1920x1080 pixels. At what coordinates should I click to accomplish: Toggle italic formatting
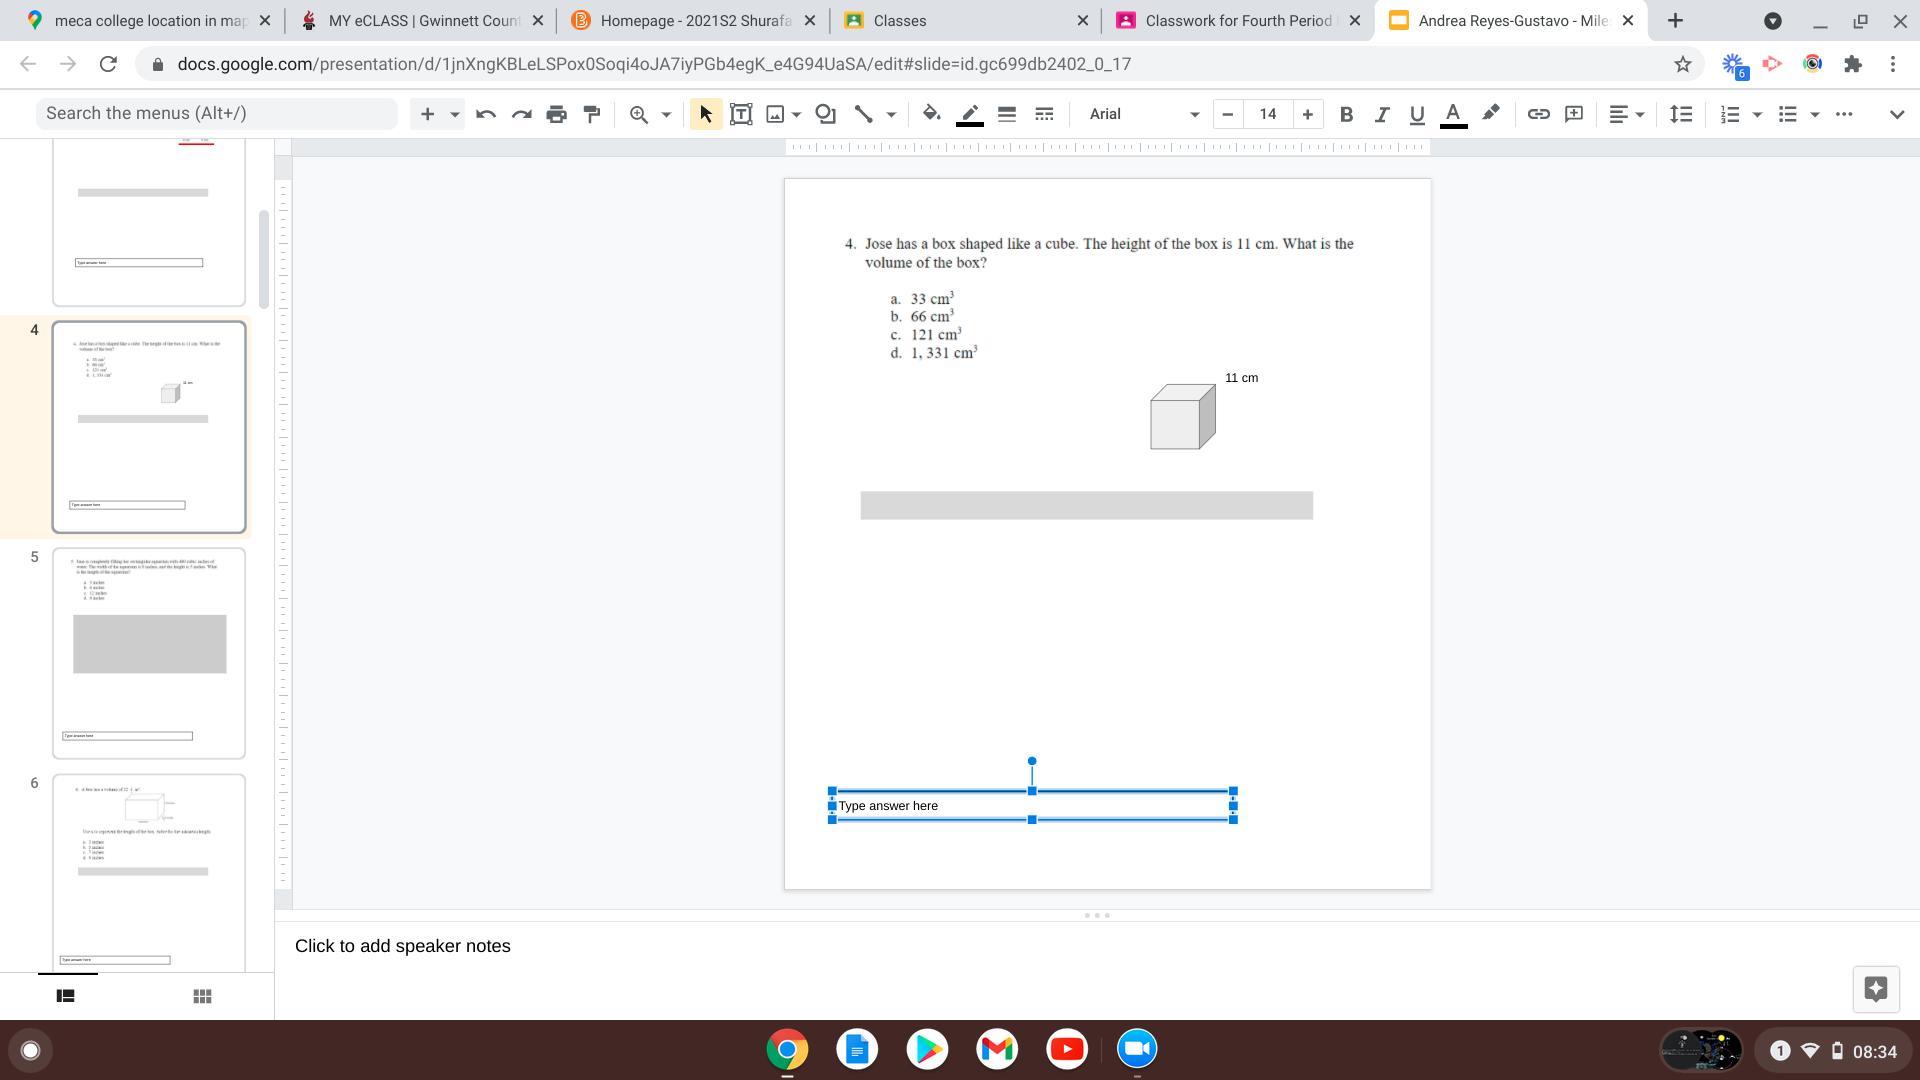coord(1381,114)
